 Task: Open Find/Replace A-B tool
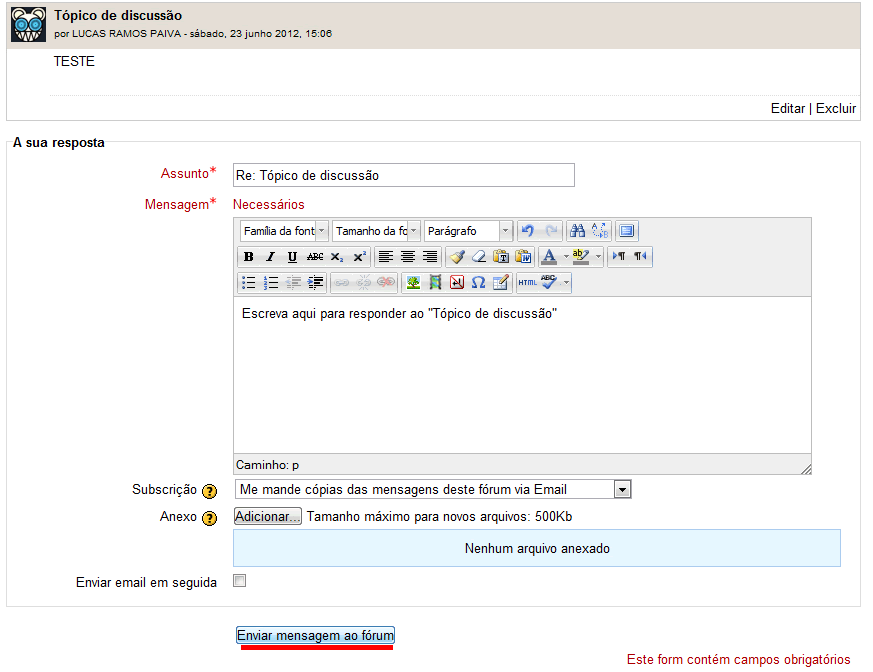coord(600,230)
